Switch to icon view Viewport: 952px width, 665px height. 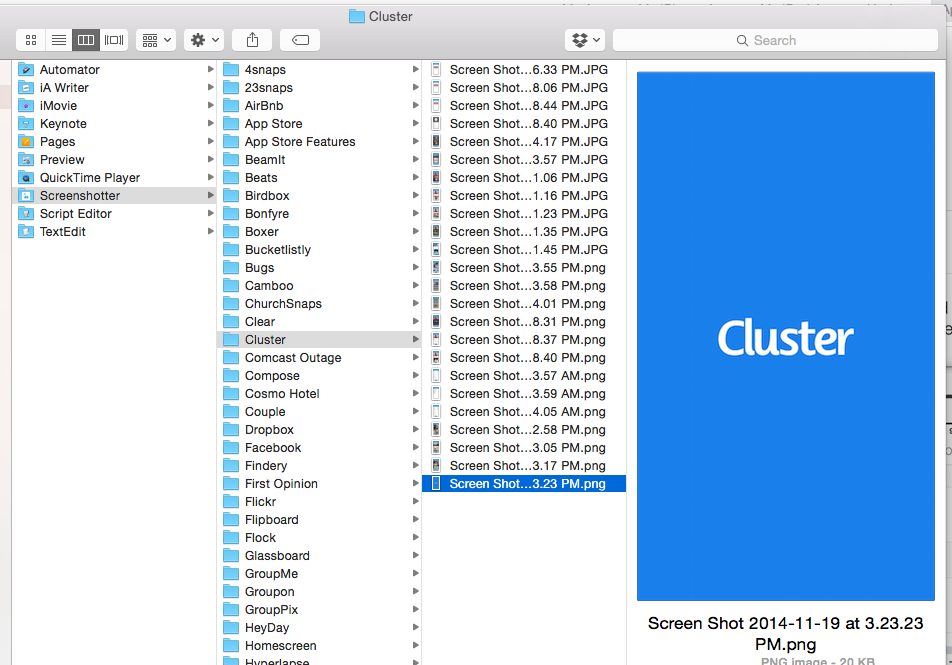31,40
